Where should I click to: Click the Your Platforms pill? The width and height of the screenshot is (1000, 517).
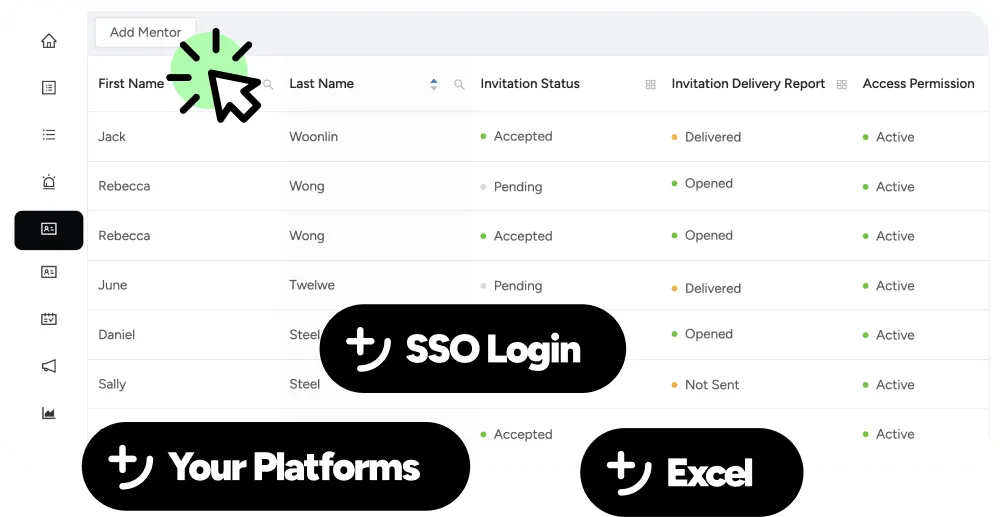(x=276, y=466)
